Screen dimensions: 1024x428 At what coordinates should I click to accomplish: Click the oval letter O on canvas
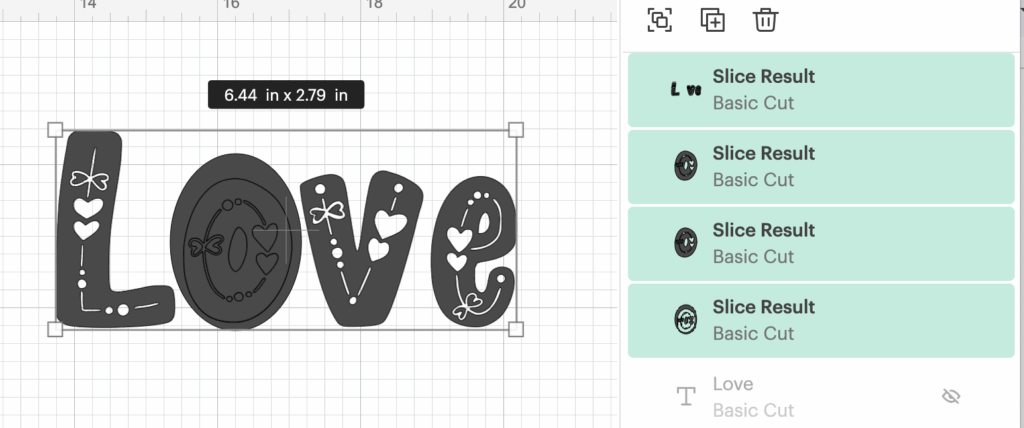pos(236,241)
